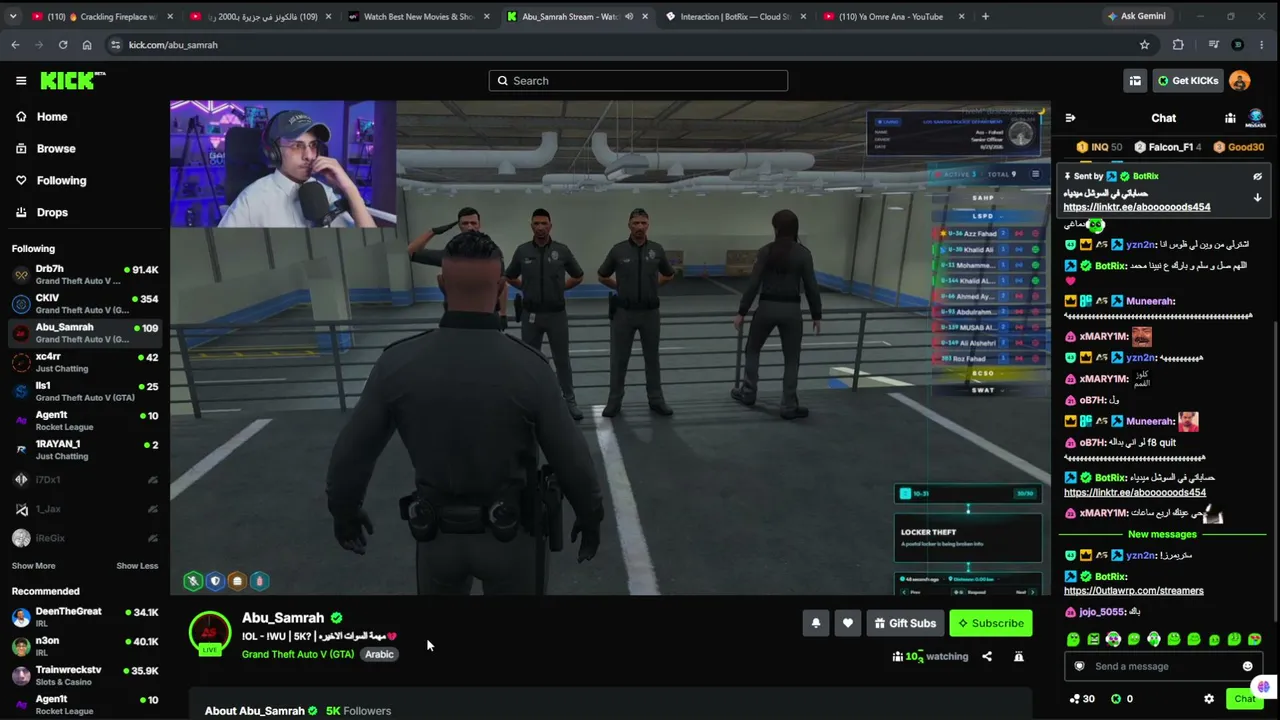This screenshot has height=720, width=1280.
Task: Click the address bar URL kick.com/abu_samrah
Action: [173, 45]
